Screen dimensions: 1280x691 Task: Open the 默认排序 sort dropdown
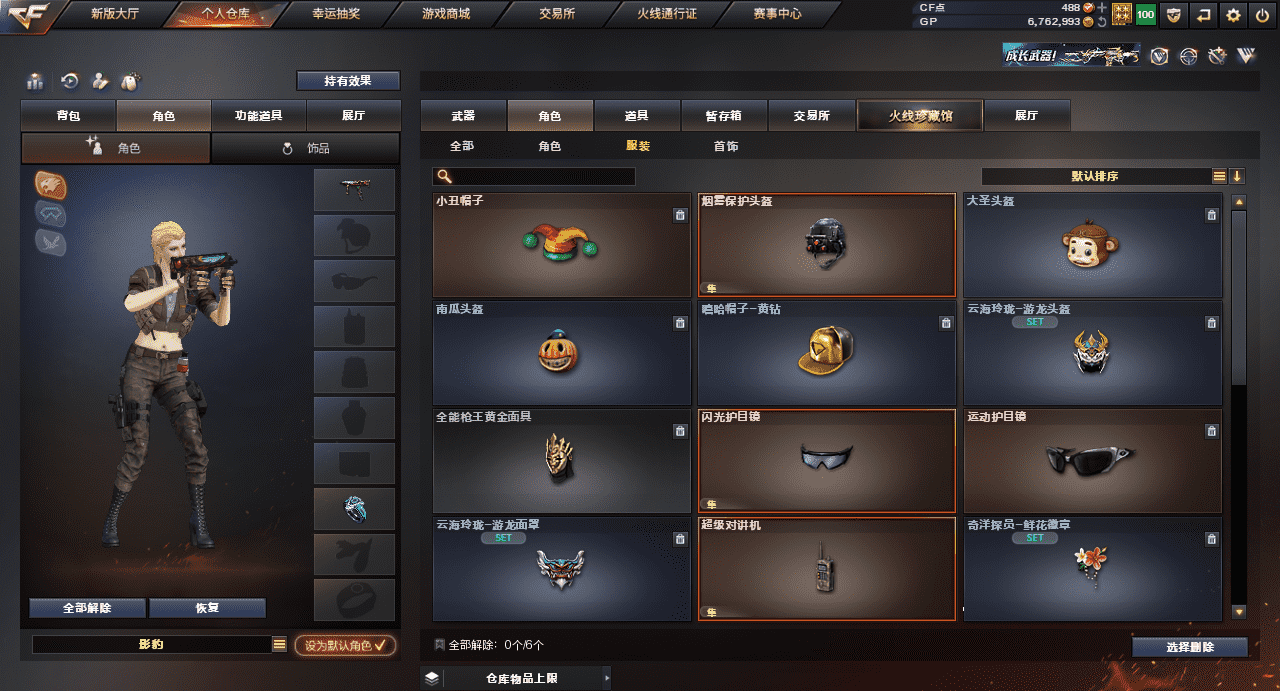(x=1096, y=176)
